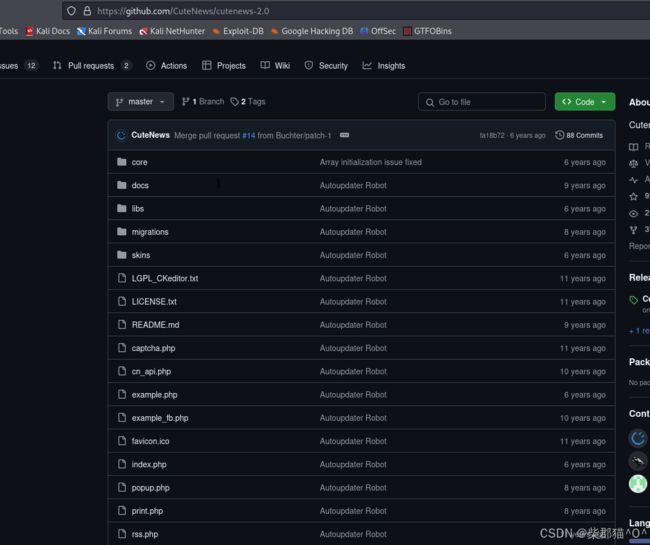Switch to the Projects tab
This screenshot has height=545, width=650.
point(224,65)
